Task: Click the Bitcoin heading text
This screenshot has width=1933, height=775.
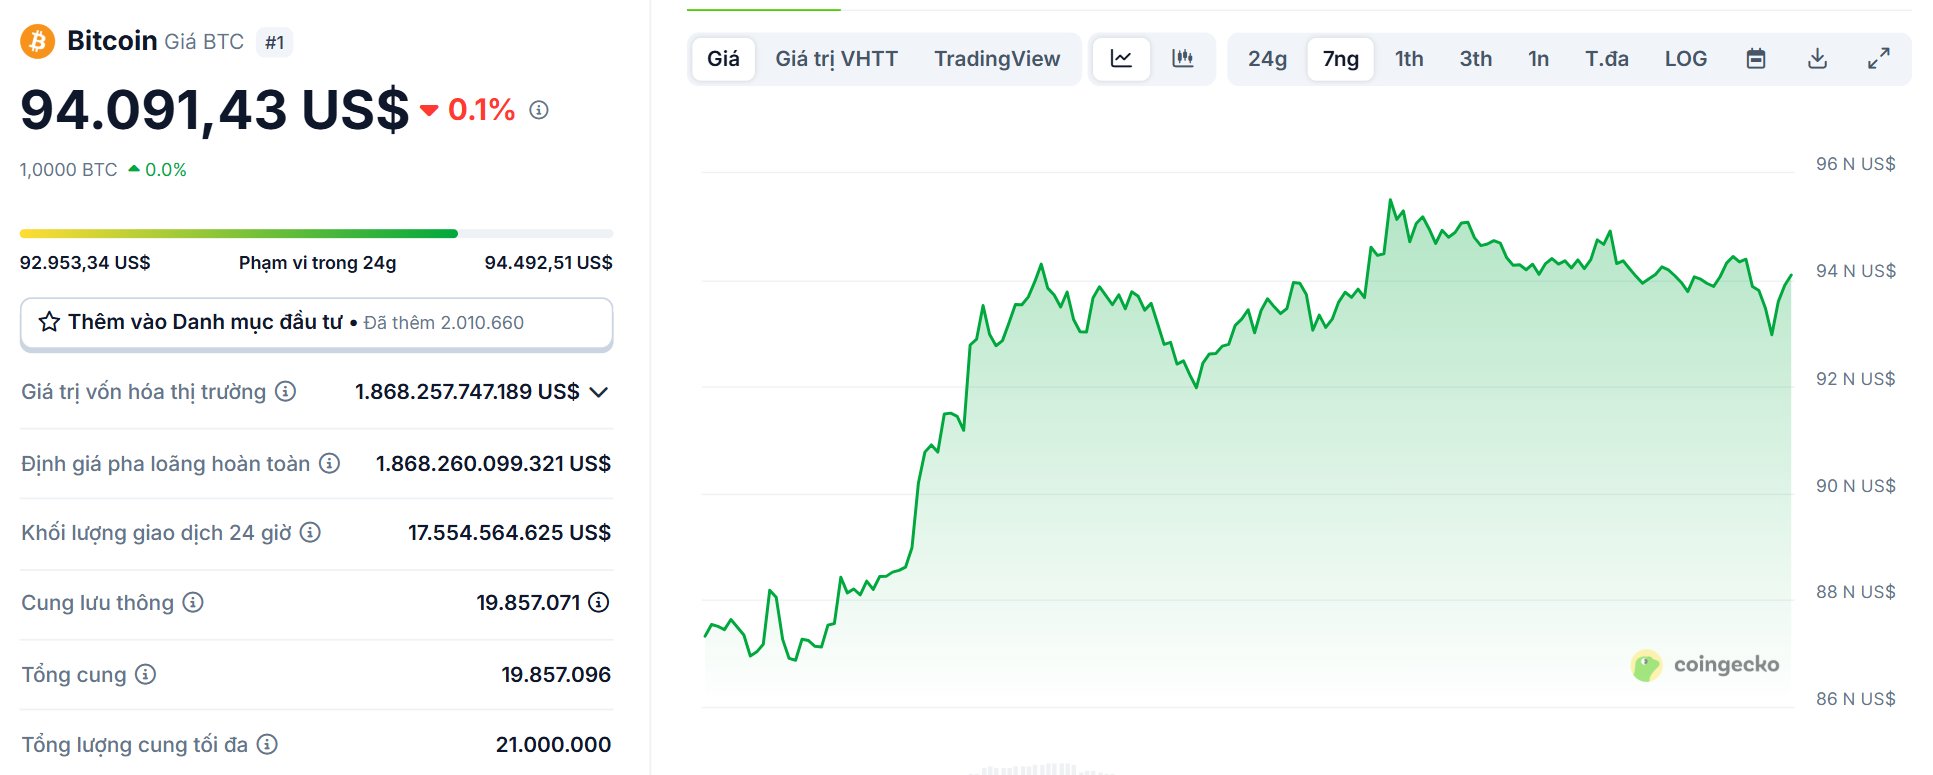Action: [112, 41]
